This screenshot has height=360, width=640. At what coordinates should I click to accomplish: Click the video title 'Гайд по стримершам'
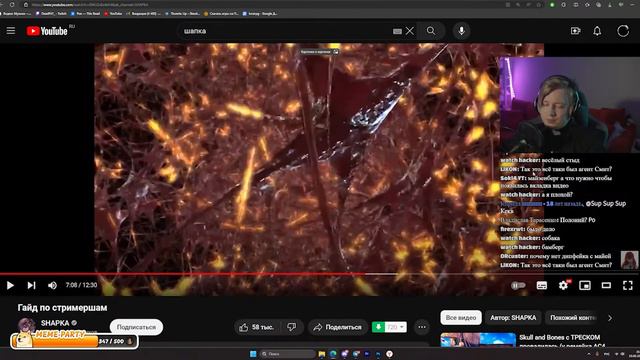[62, 308]
